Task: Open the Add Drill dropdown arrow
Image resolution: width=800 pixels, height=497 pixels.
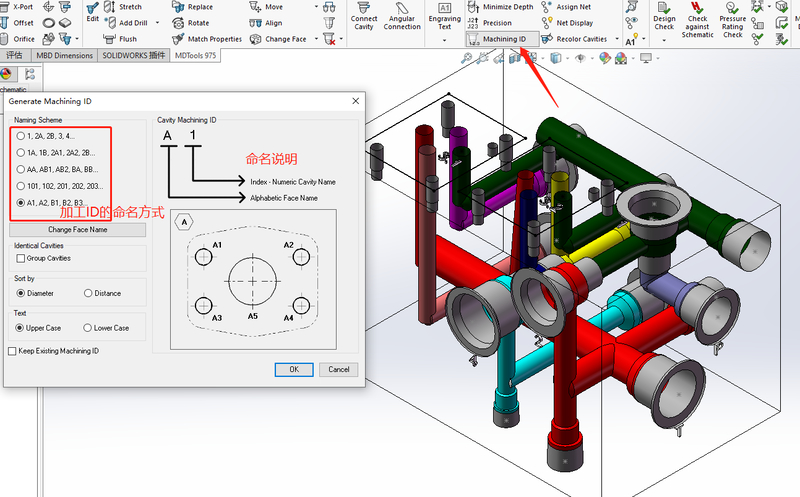Action: click(x=157, y=23)
